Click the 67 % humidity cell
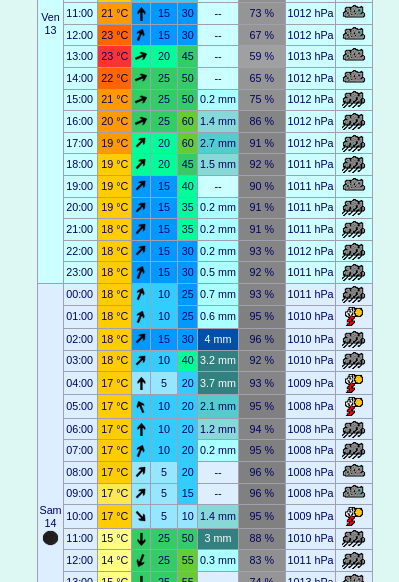Screen dimensions: 399x582 tap(262, 35)
